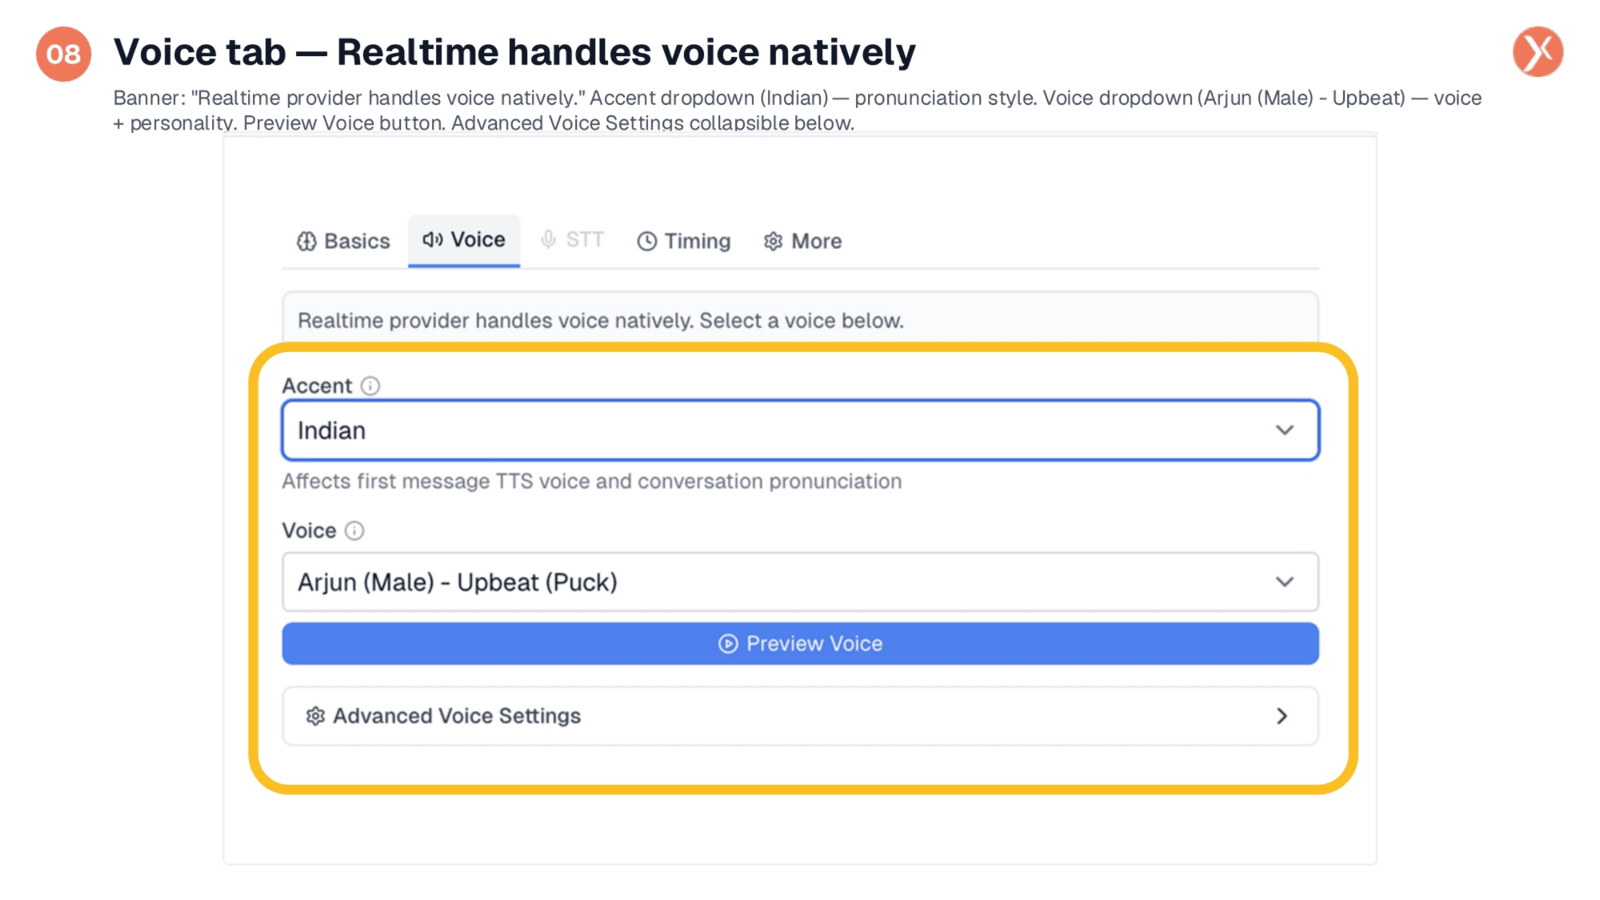Open the Accent dropdown showing Indian
The width and height of the screenshot is (1600, 900).
tap(800, 430)
